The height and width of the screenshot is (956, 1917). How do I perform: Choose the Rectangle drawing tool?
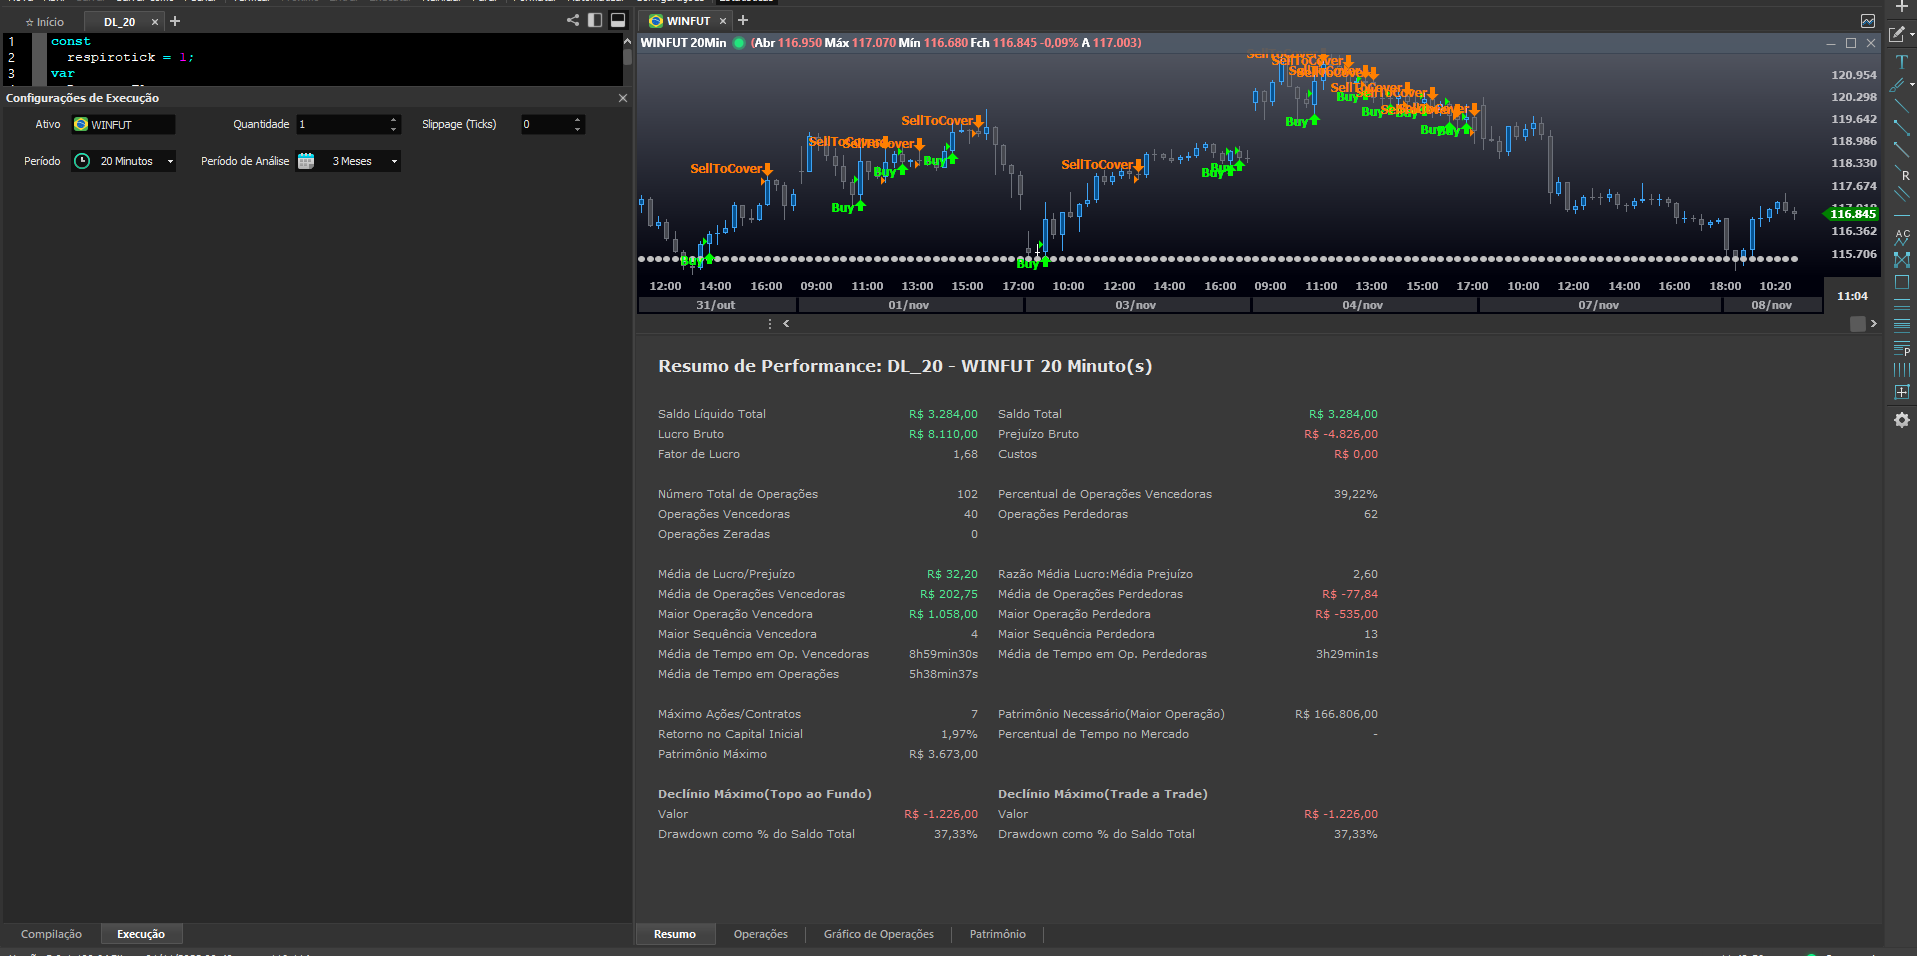coord(1903,283)
